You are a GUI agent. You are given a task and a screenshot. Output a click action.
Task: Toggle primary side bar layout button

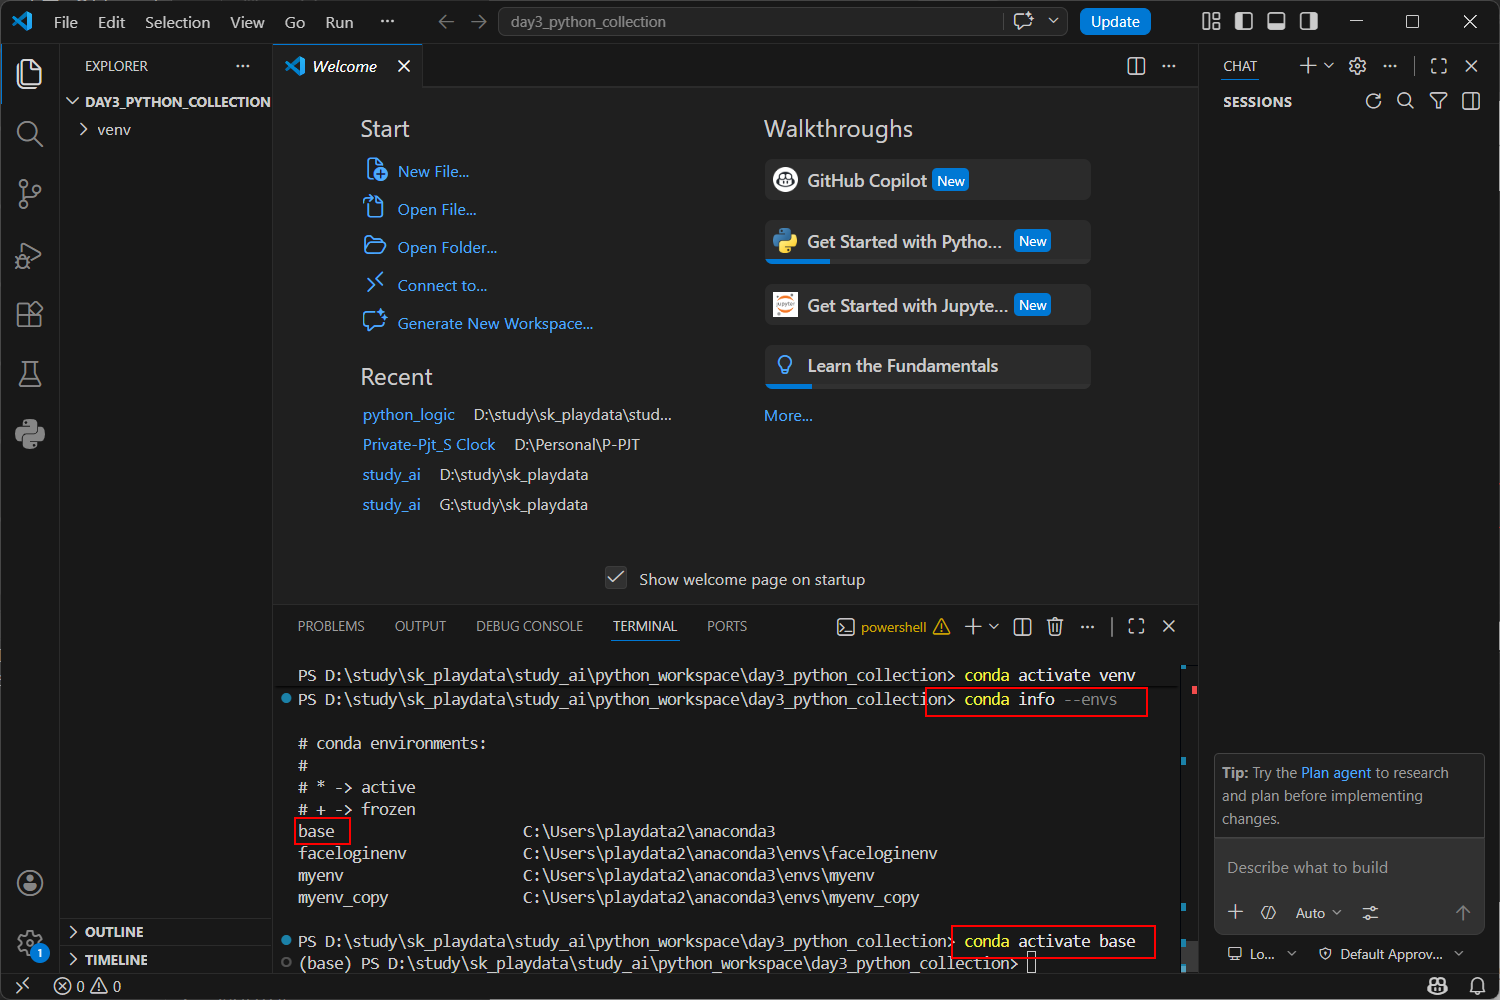[x=1244, y=21]
